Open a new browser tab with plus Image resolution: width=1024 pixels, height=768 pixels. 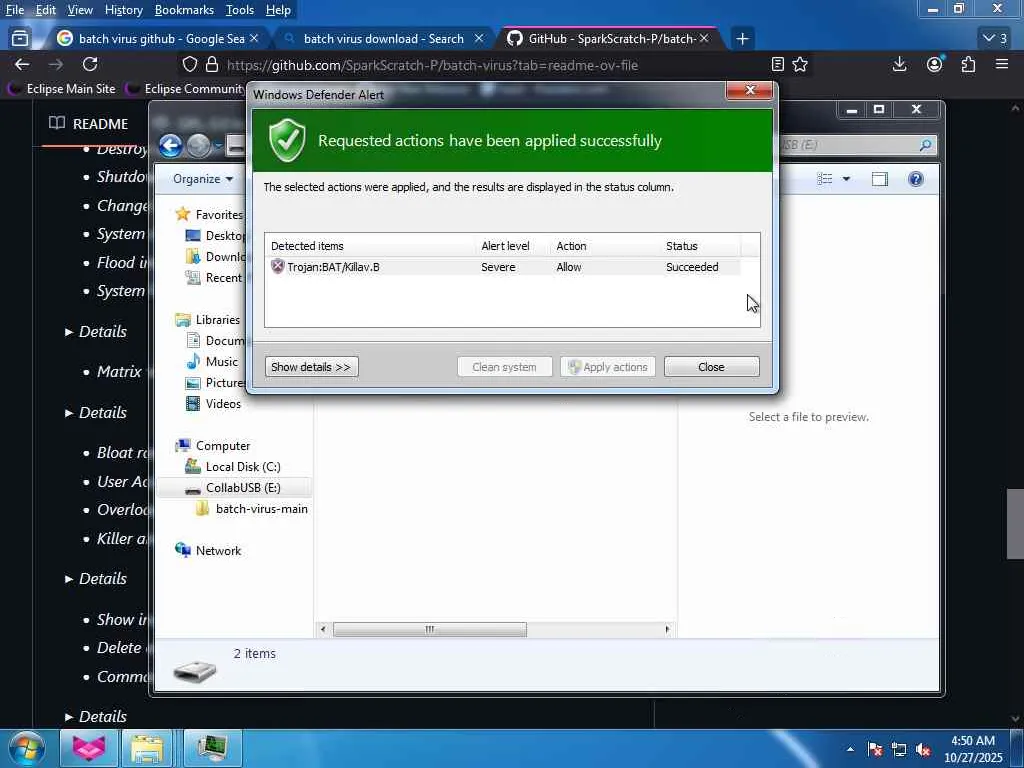tap(742, 39)
